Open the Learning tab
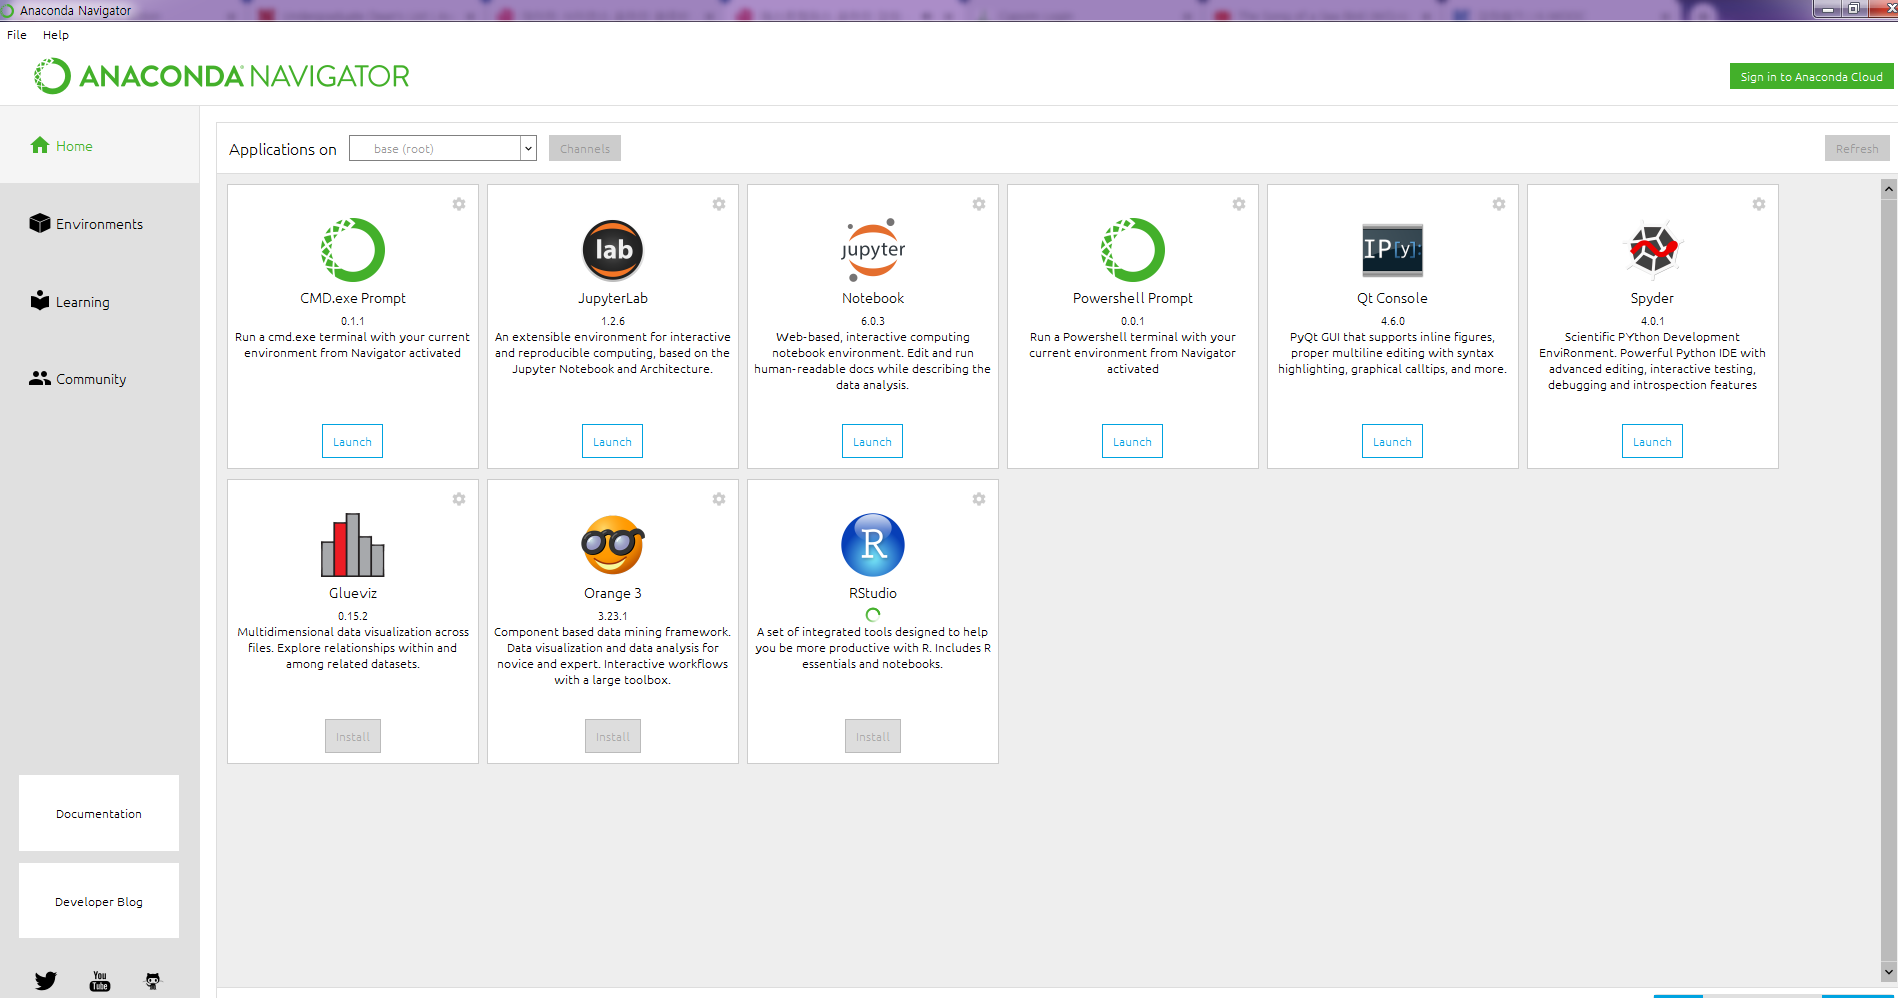The height and width of the screenshot is (998, 1898). [99, 301]
